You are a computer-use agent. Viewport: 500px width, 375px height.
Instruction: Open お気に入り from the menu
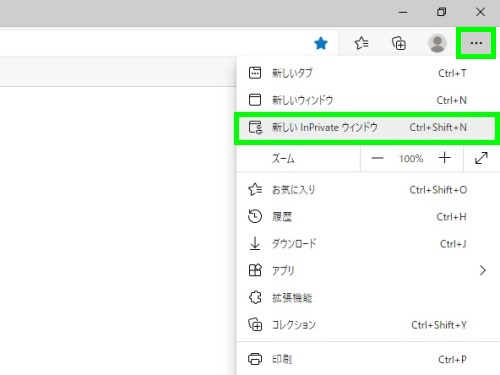(x=368, y=190)
